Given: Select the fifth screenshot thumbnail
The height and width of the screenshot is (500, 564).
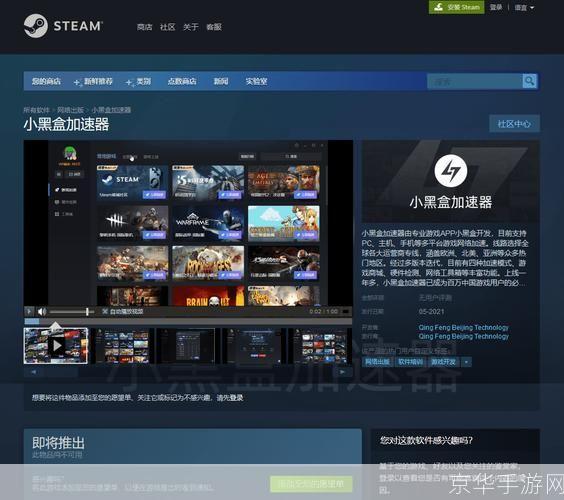Looking at the screenshot, I should 321,346.
